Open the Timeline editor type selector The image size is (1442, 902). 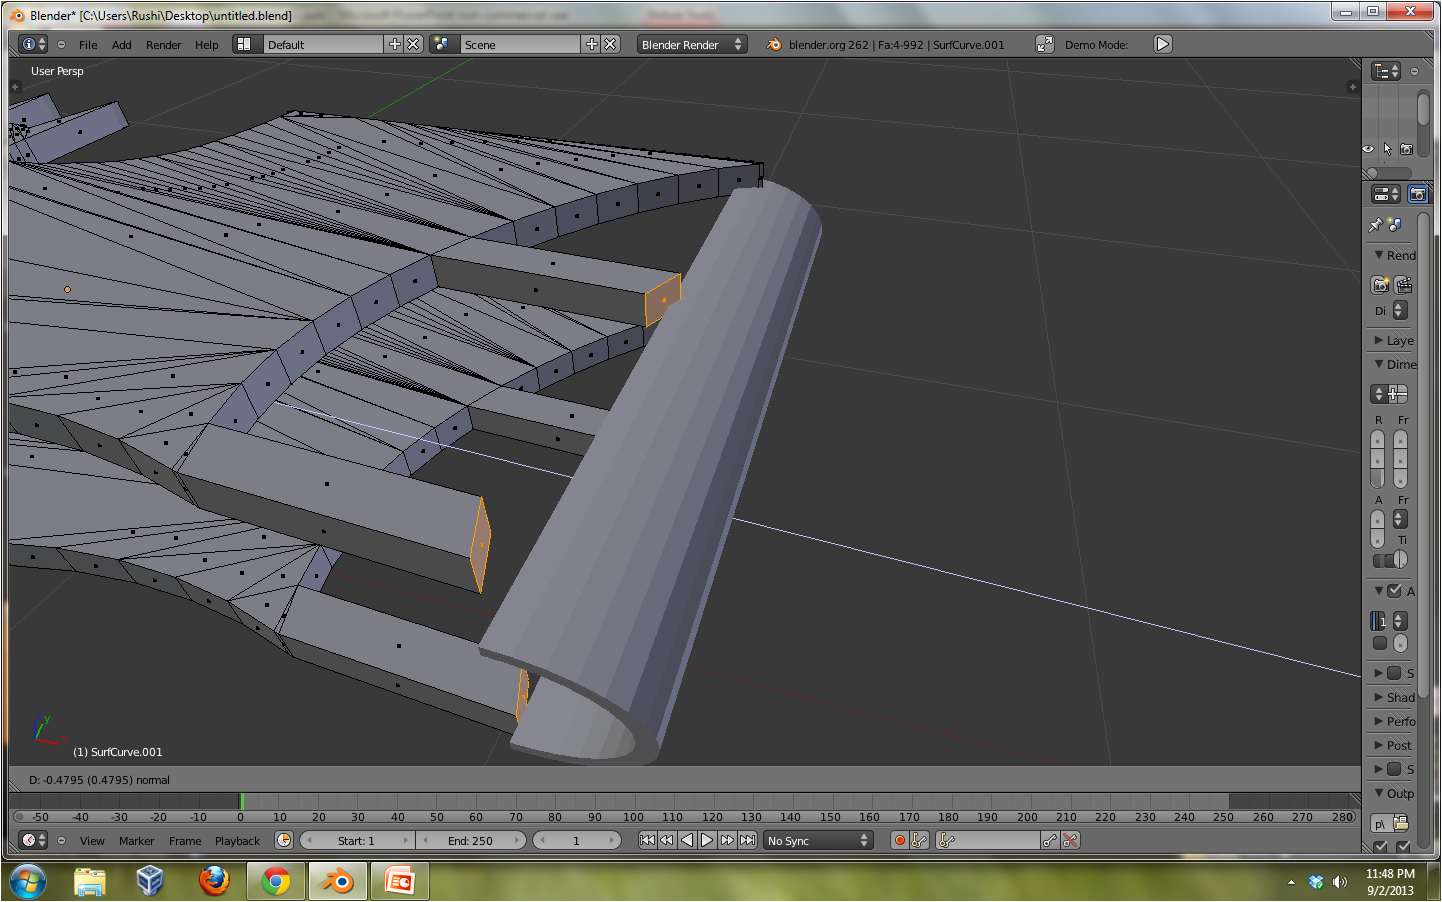(x=34, y=840)
